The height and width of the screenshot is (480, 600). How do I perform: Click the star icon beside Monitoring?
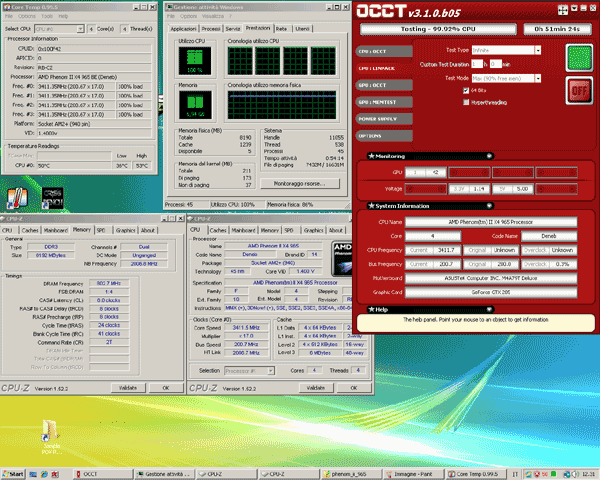click(x=371, y=156)
